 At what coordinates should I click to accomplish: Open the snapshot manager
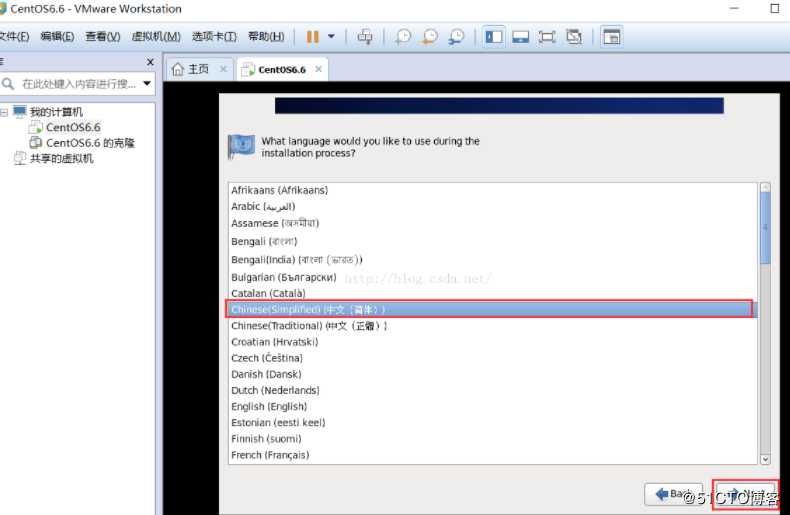tap(456, 36)
